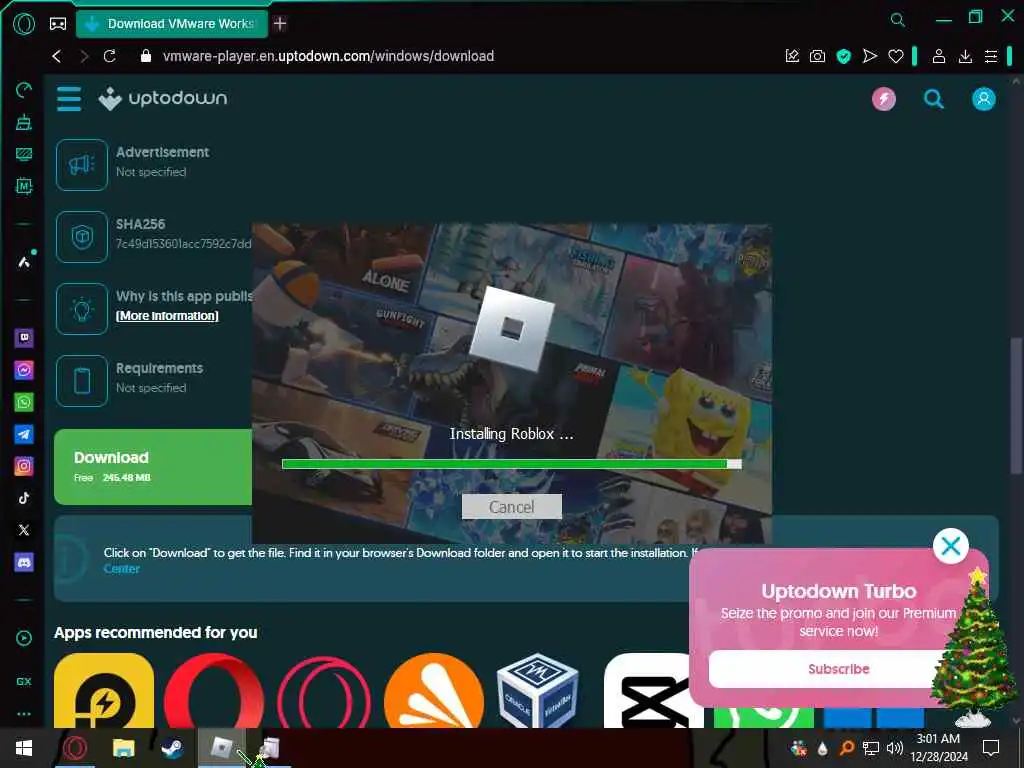Image resolution: width=1024 pixels, height=768 pixels.
Task: Open Twitch in Opera sidebar
Action: click(24, 338)
